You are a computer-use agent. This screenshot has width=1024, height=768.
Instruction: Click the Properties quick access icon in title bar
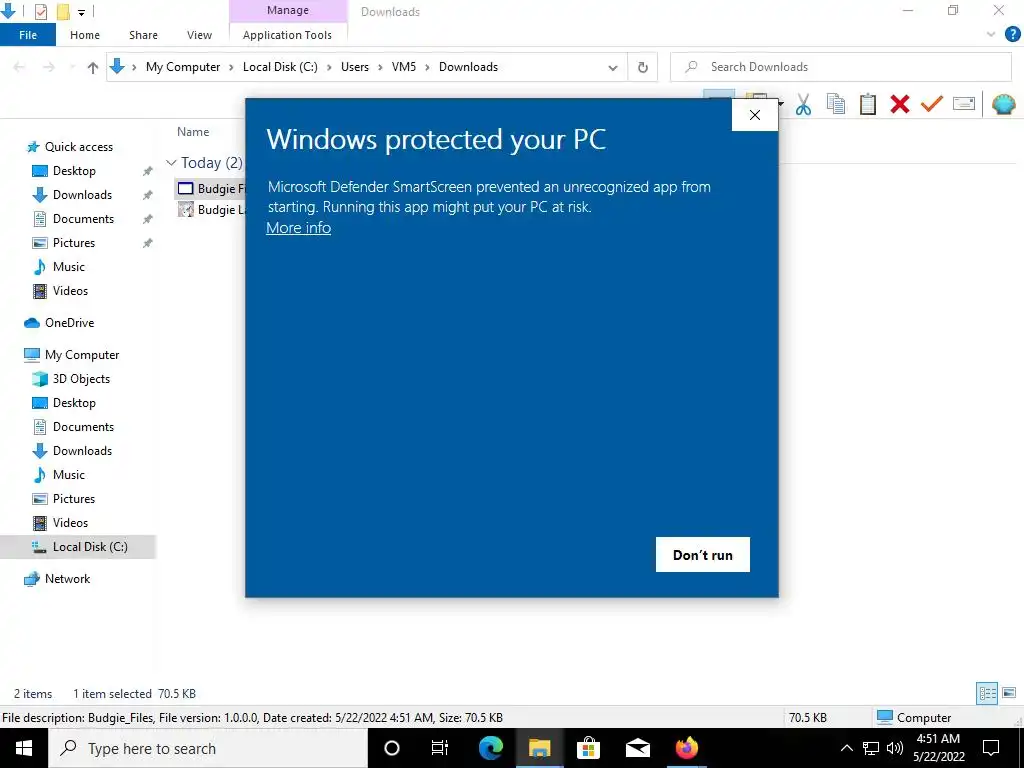[x=40, y=12]
